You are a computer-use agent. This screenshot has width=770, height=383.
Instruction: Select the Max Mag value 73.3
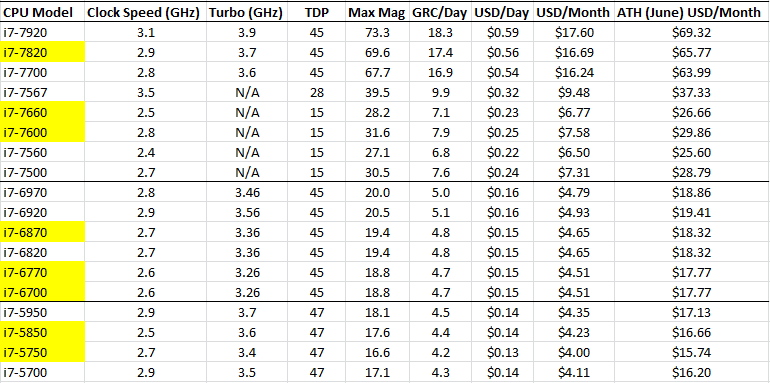(x=377, y=32)
